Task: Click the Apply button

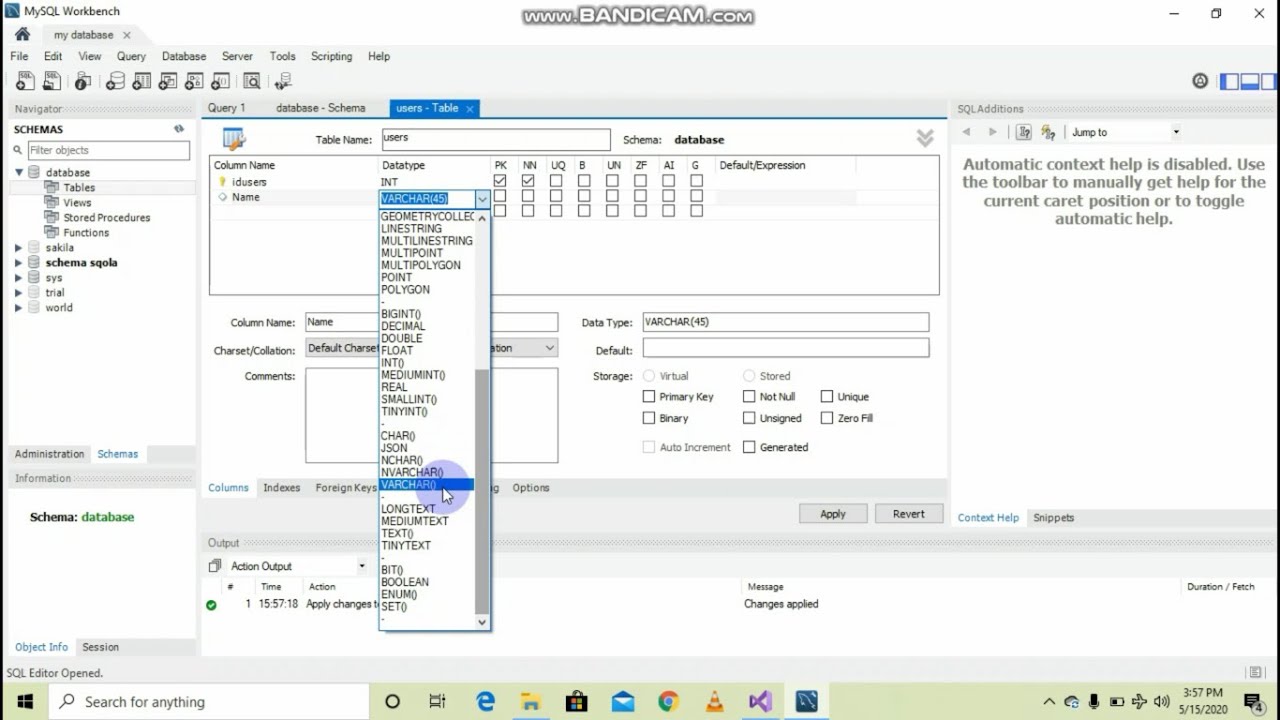Action: (833, 514)
